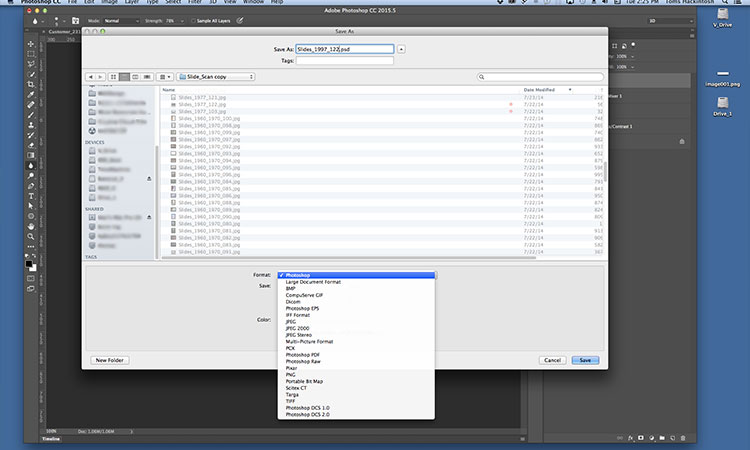Click the Cancel button

pos(552,359)
